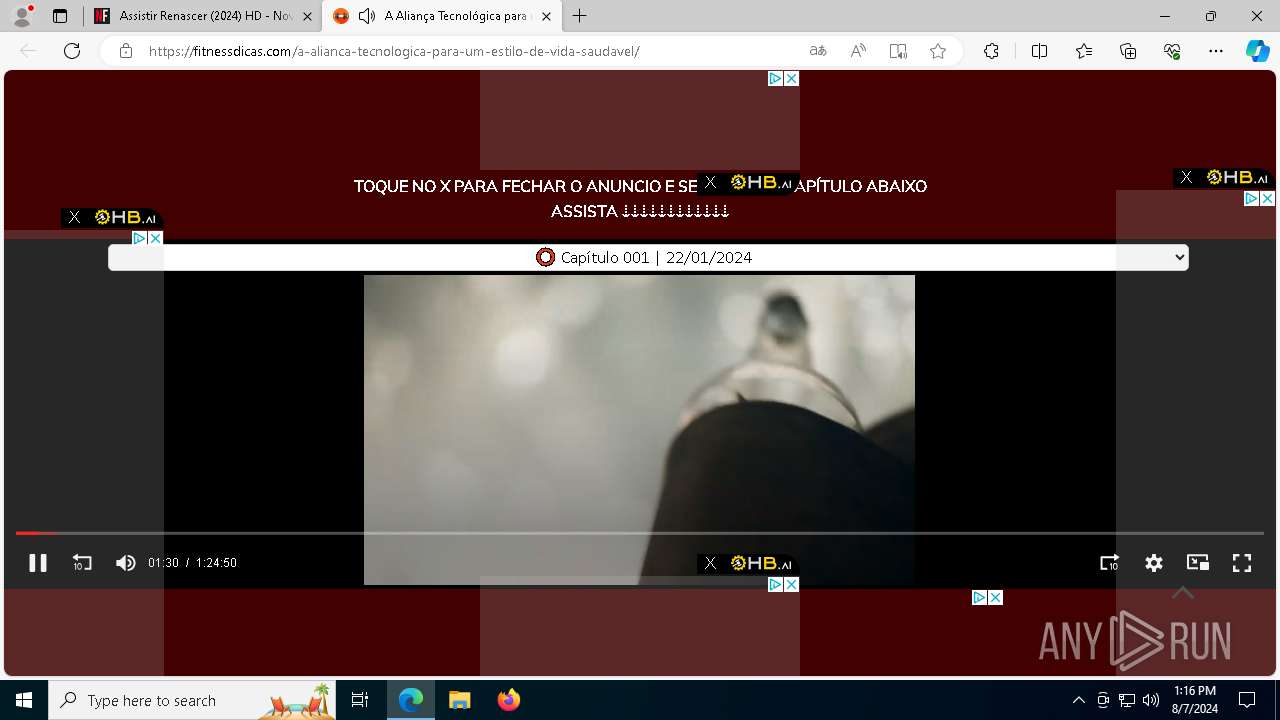Rewind video by 10 seconds
The image size is (1280, 720).
point(82,563)
